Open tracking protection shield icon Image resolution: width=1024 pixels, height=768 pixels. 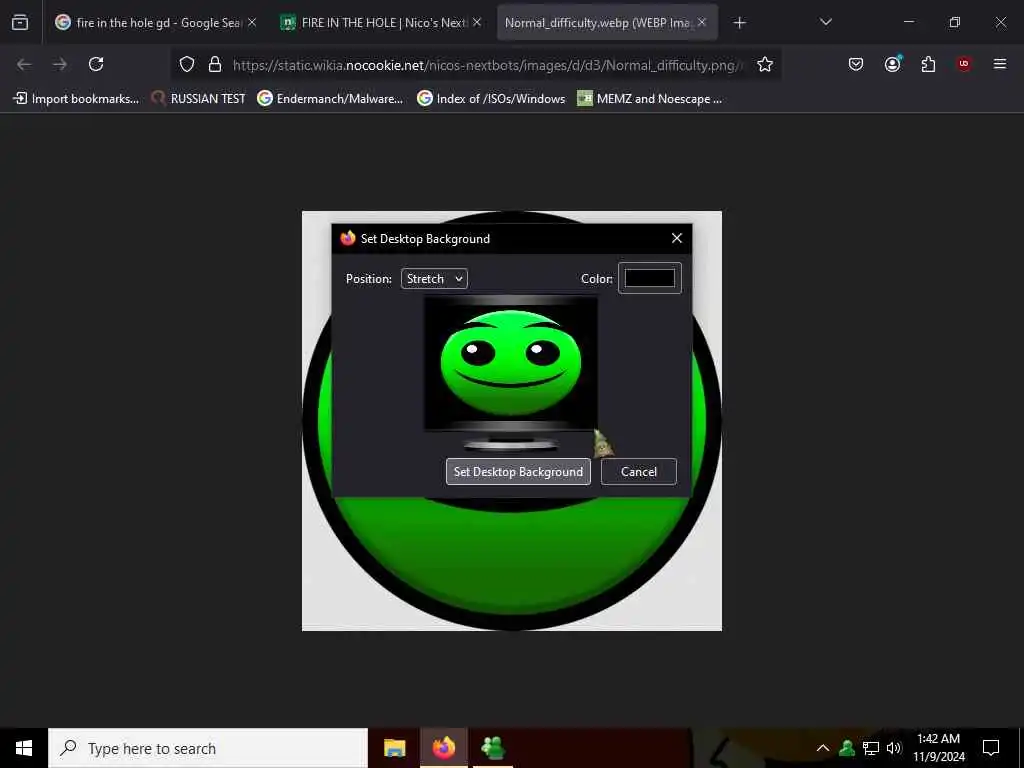click(187, 64)
